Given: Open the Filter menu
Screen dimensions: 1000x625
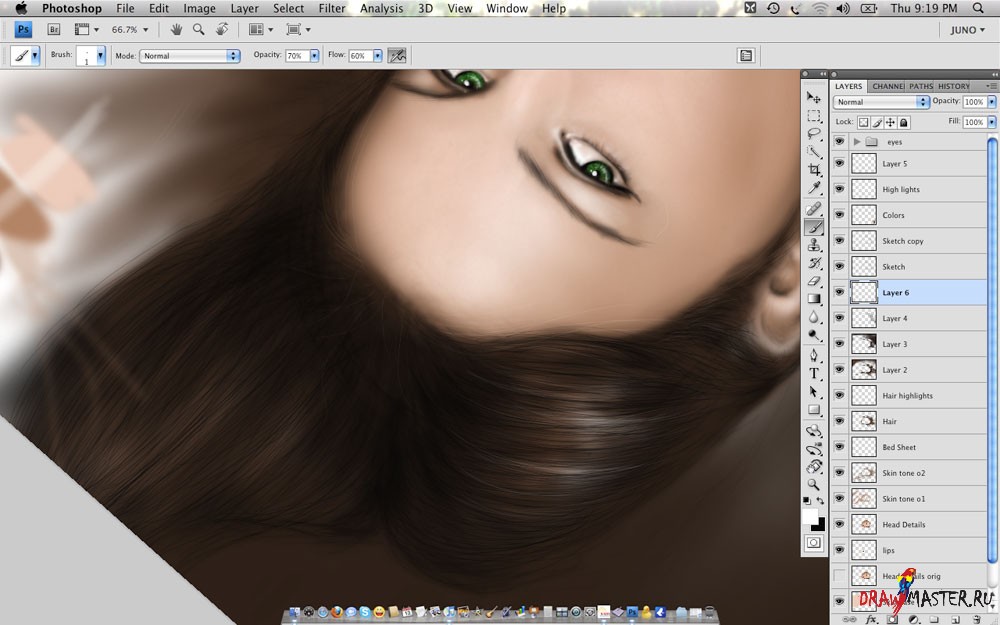Looking at the screenshot, I should tap(332, 8).
